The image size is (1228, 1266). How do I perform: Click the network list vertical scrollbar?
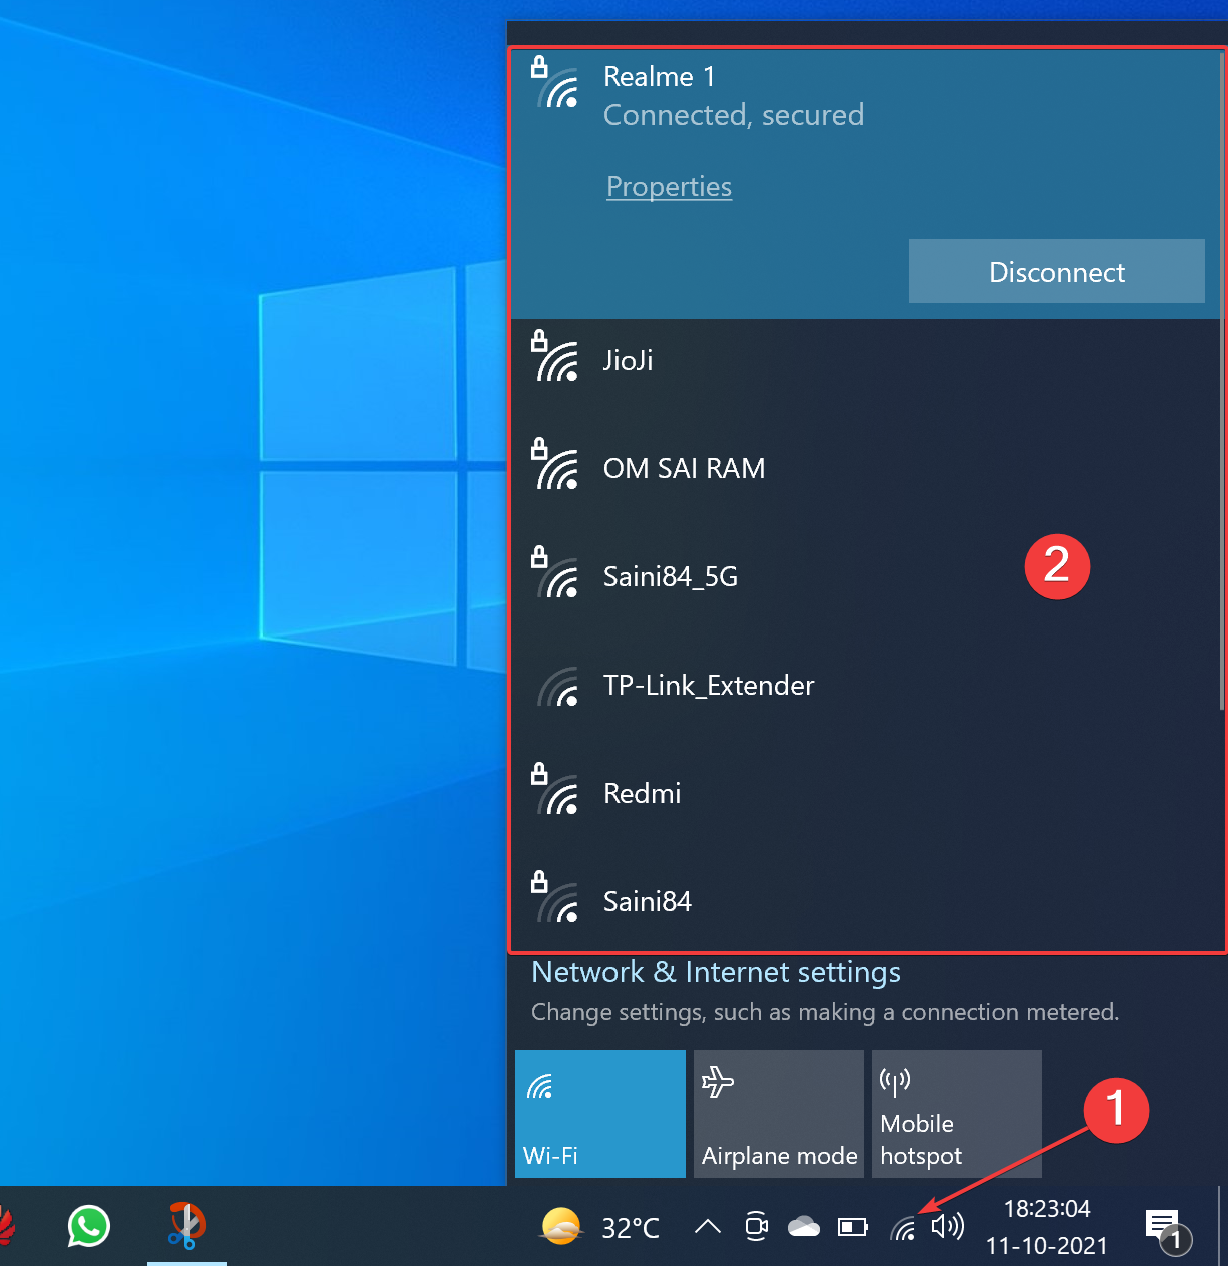[x=1221, y=380]
